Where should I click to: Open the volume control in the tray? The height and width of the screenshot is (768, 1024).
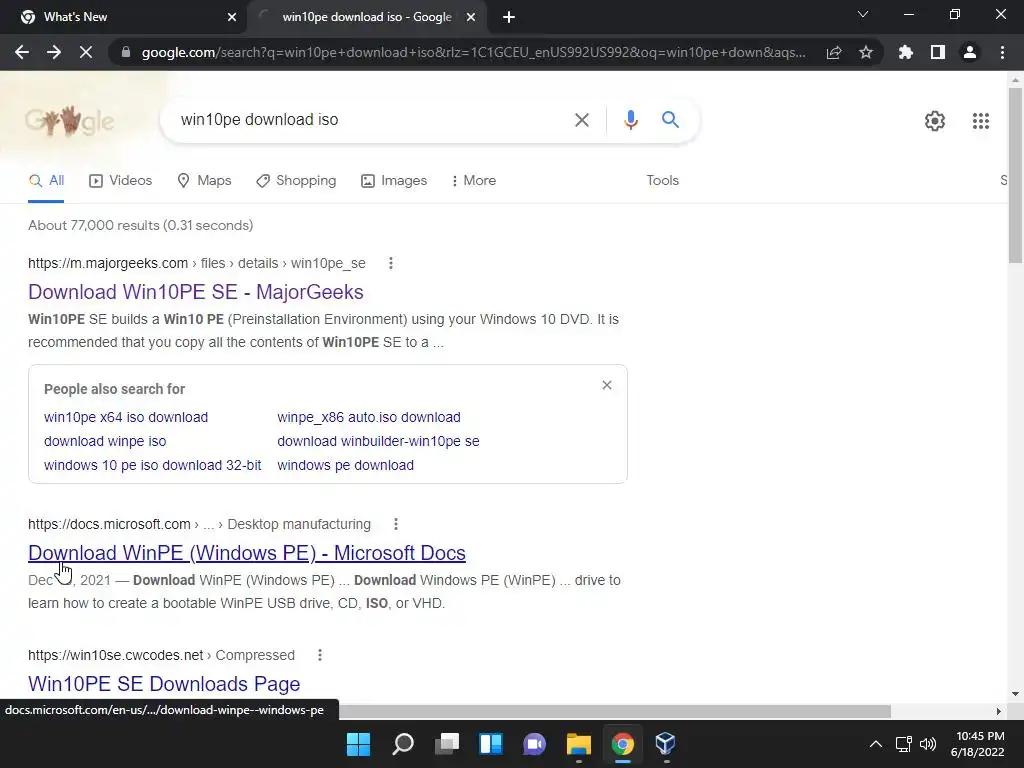point(927,744)
